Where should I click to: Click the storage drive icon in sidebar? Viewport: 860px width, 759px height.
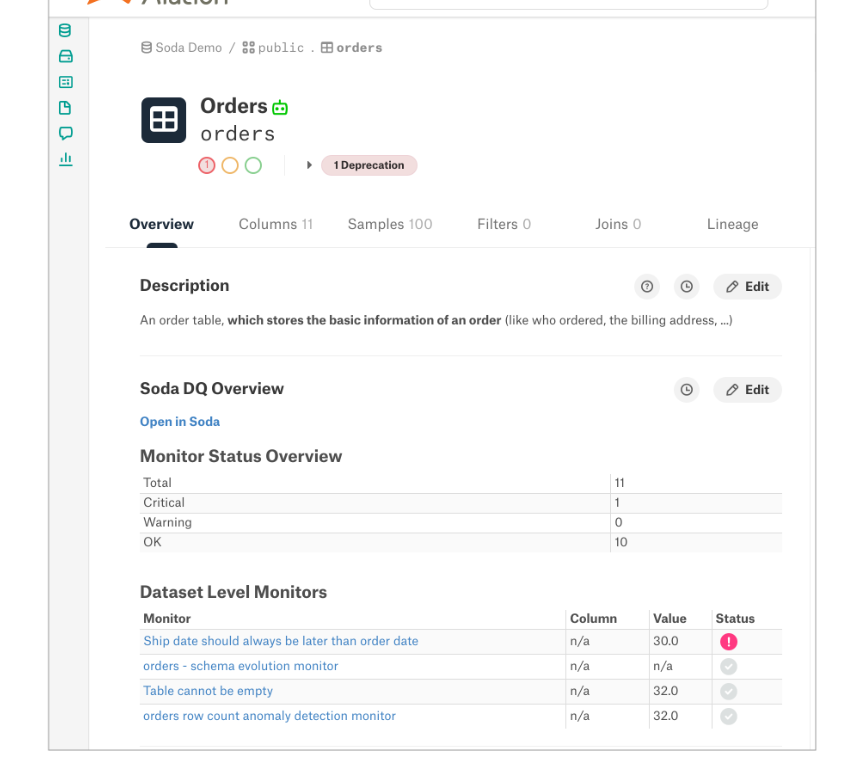click(66, 56)
